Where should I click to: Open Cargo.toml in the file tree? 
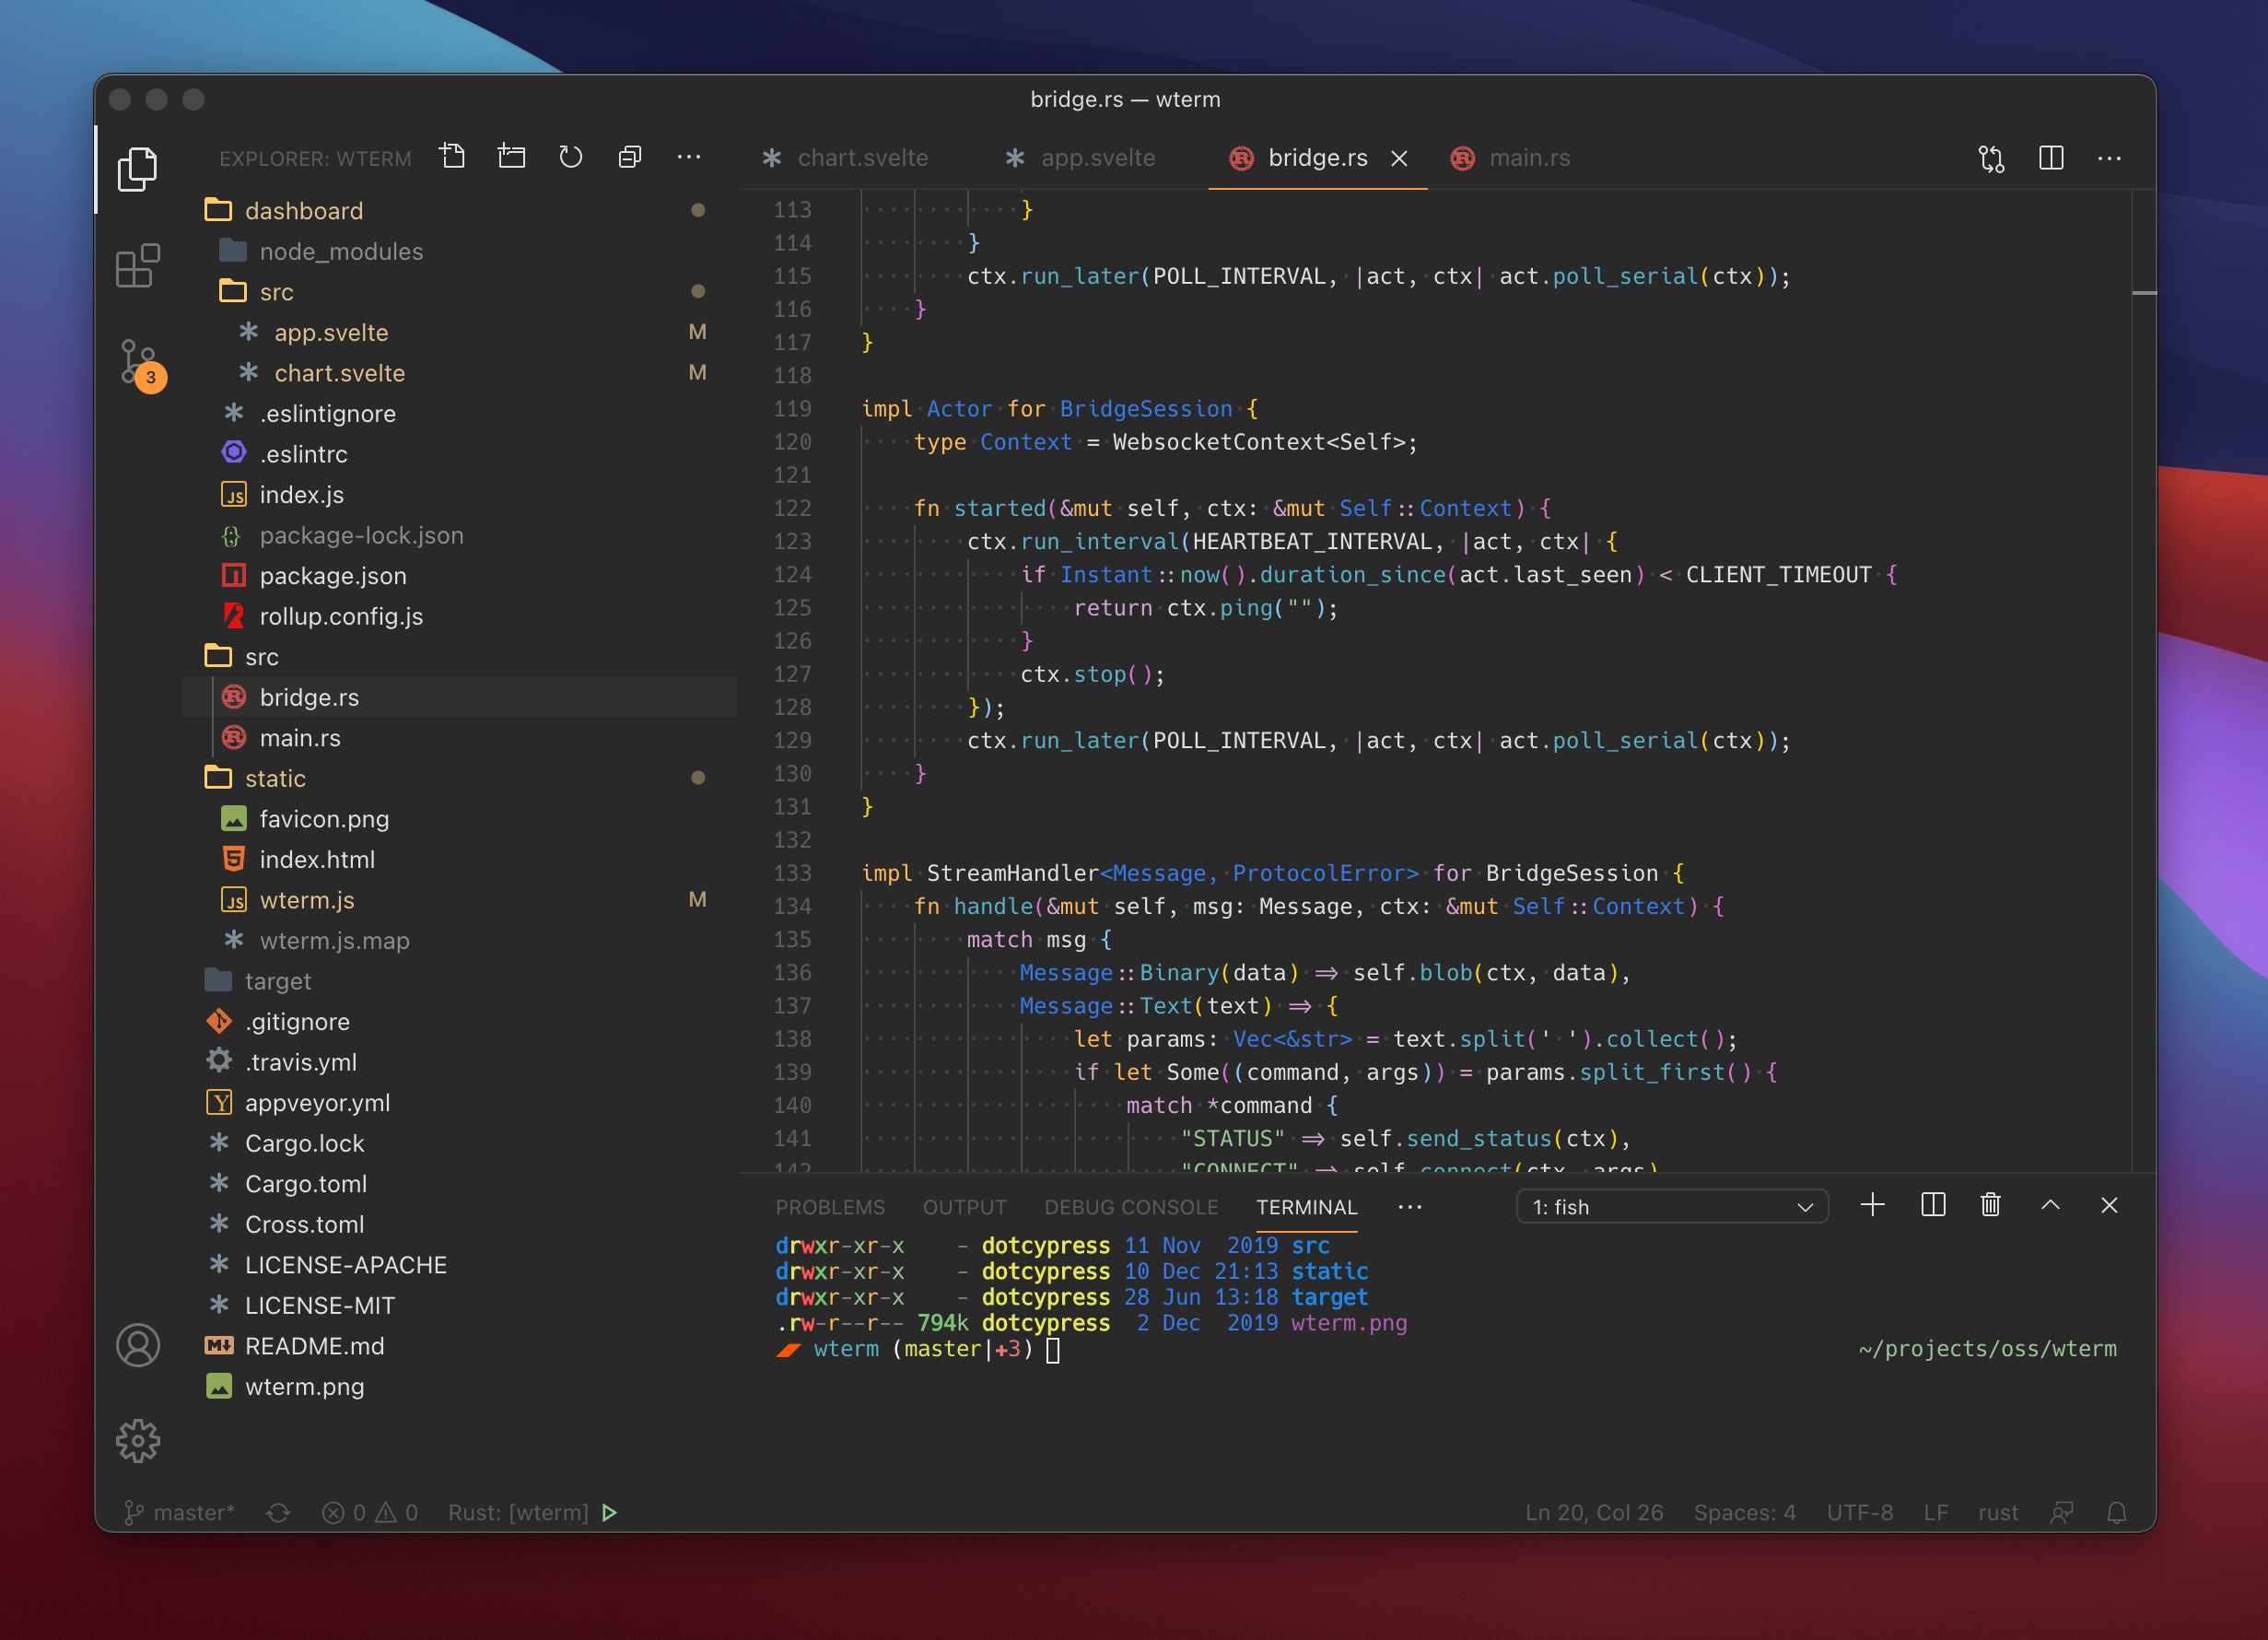(x=305, y=1184)
